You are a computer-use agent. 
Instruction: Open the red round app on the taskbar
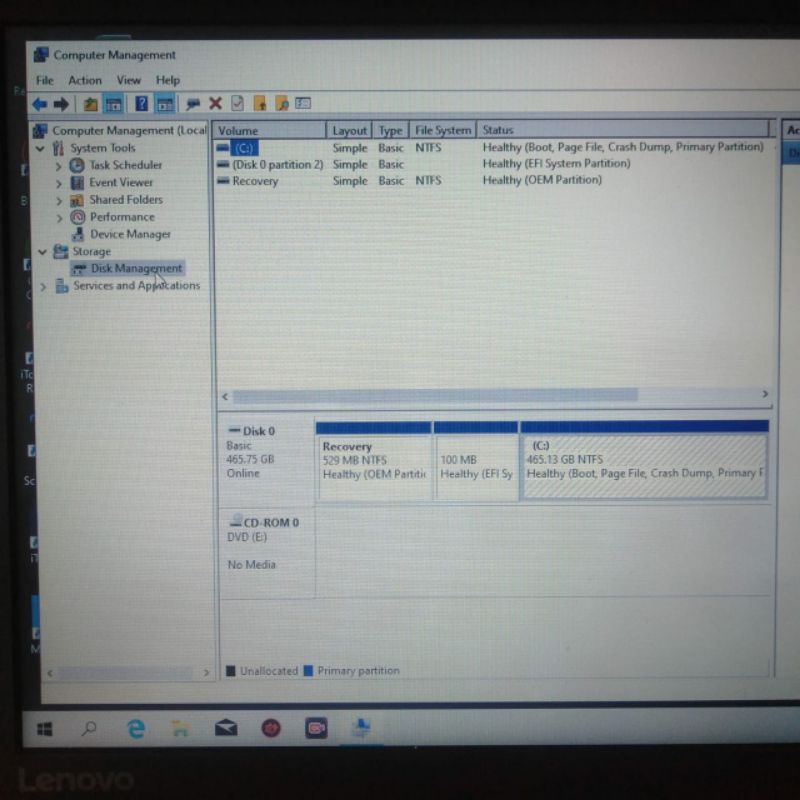(271, 728)
